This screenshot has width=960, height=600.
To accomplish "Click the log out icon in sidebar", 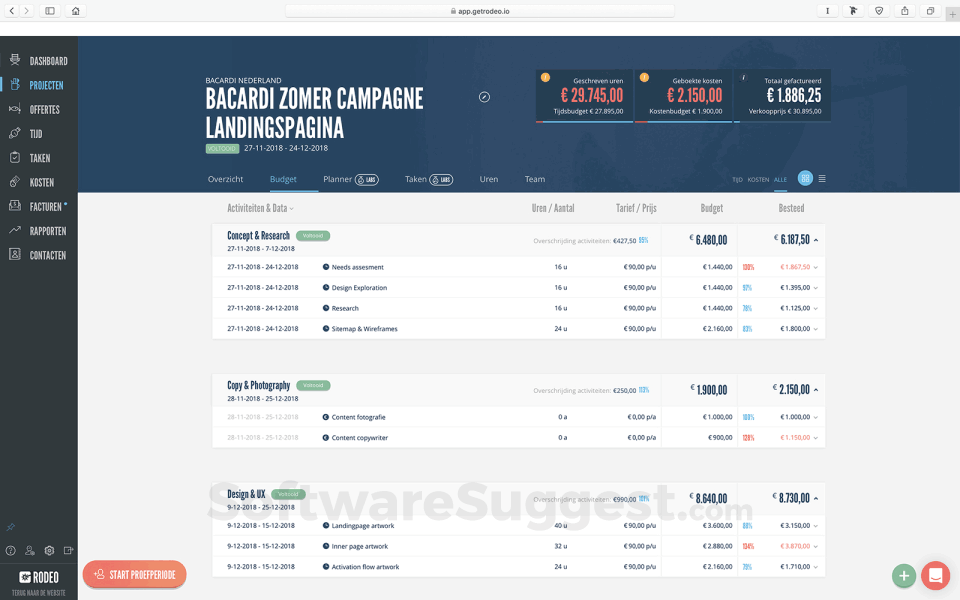I will coord(69,550).
